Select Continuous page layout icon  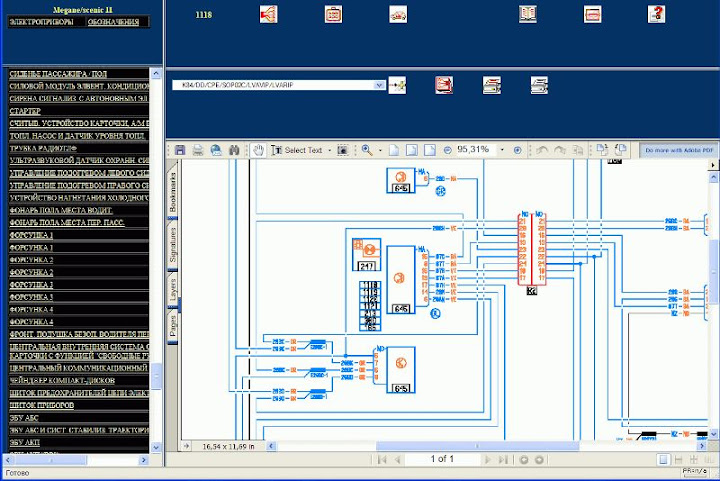[678, 459]
